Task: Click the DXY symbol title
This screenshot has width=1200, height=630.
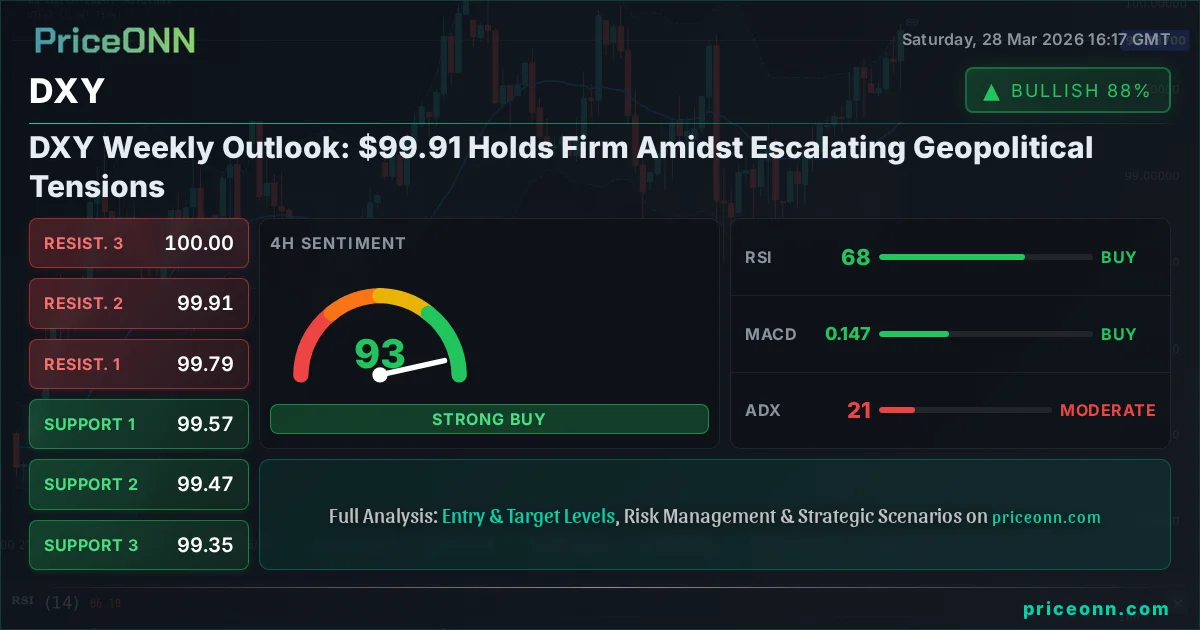Action: [x=67, y=92]
